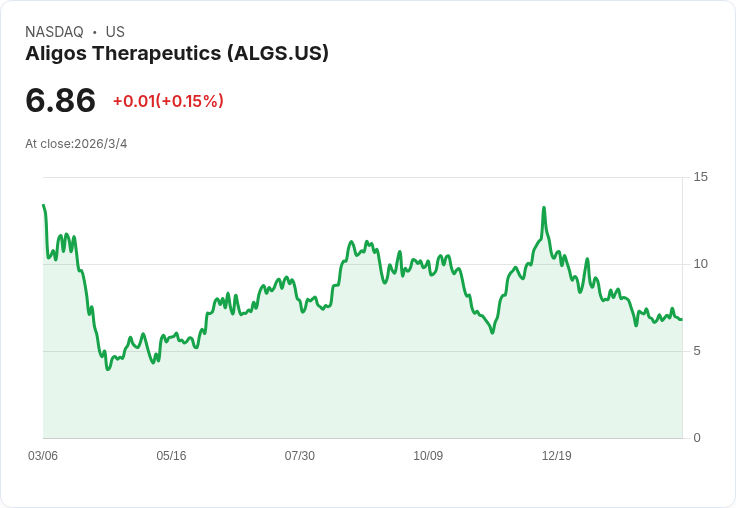The height and width of the screenshot is (508, 736).
Task: Select the 05/16 date on the x-axis
Action: coord(171,456)
